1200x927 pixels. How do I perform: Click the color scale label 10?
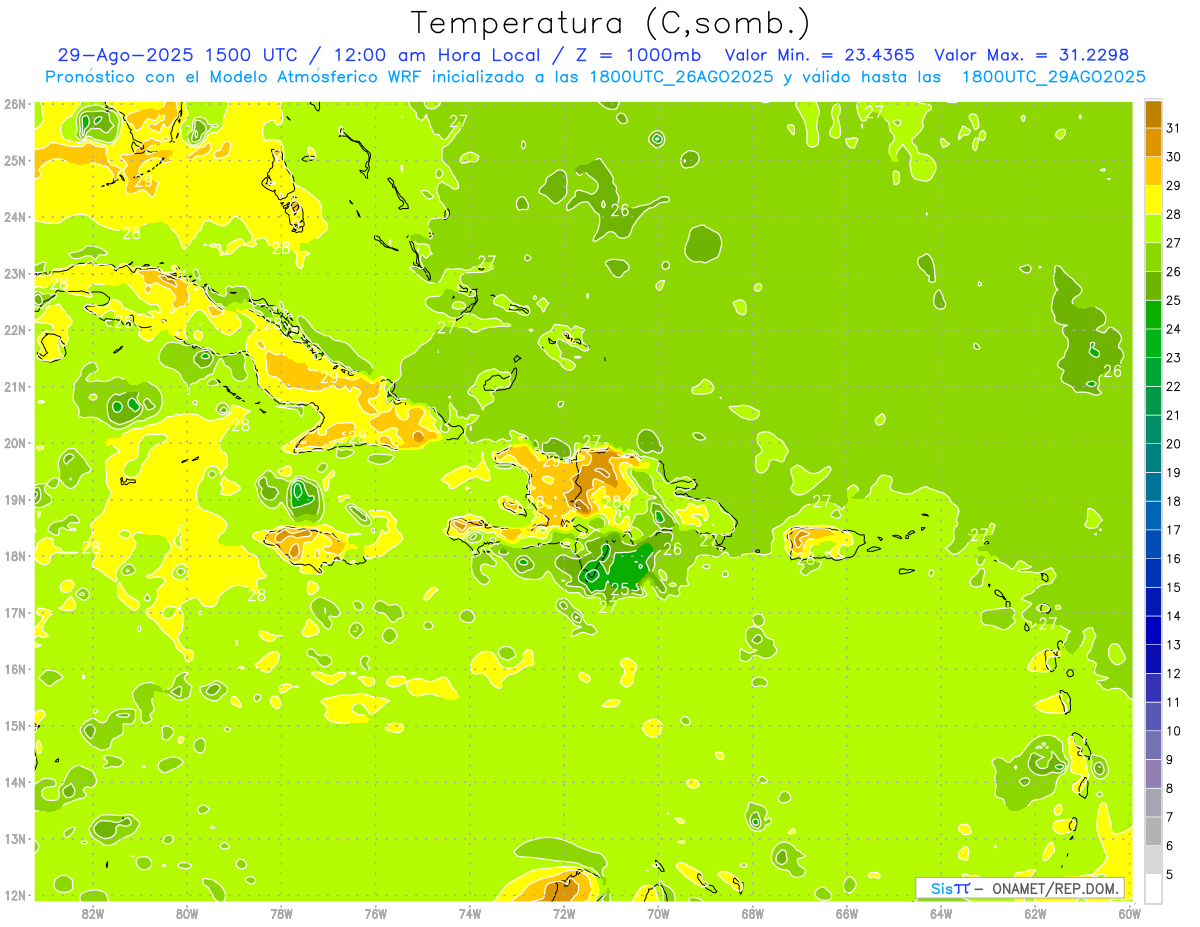pos(1173,731)
